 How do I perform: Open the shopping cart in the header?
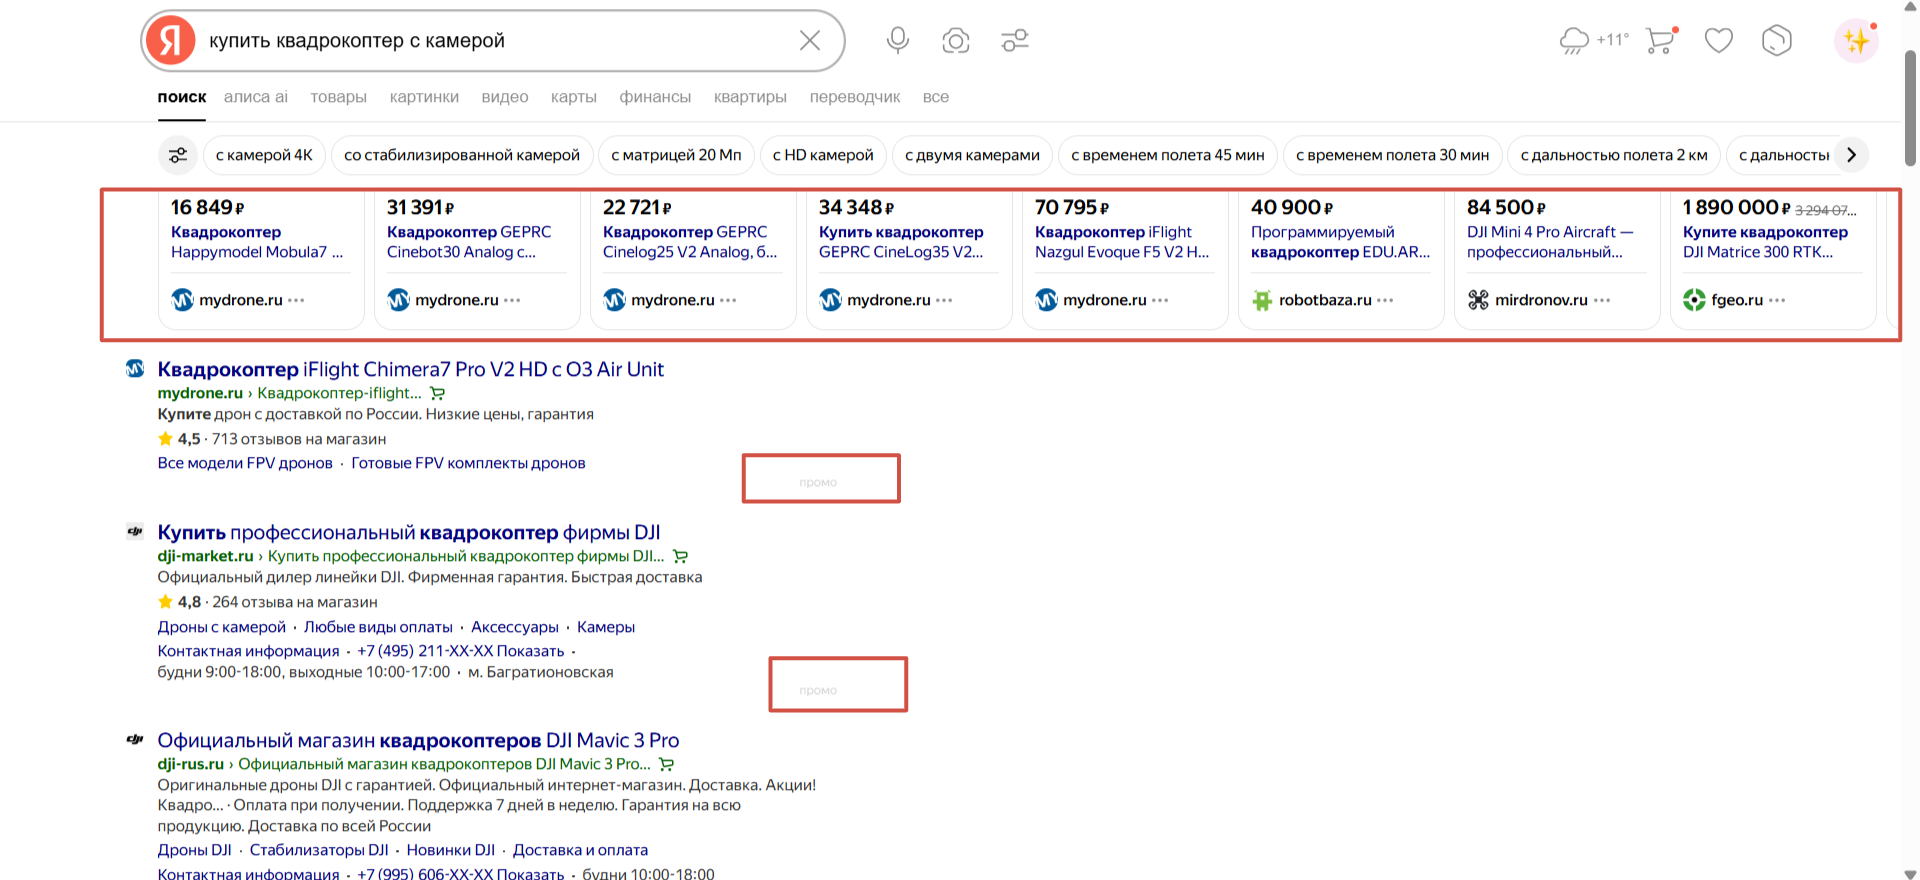tap(1661, 40)
